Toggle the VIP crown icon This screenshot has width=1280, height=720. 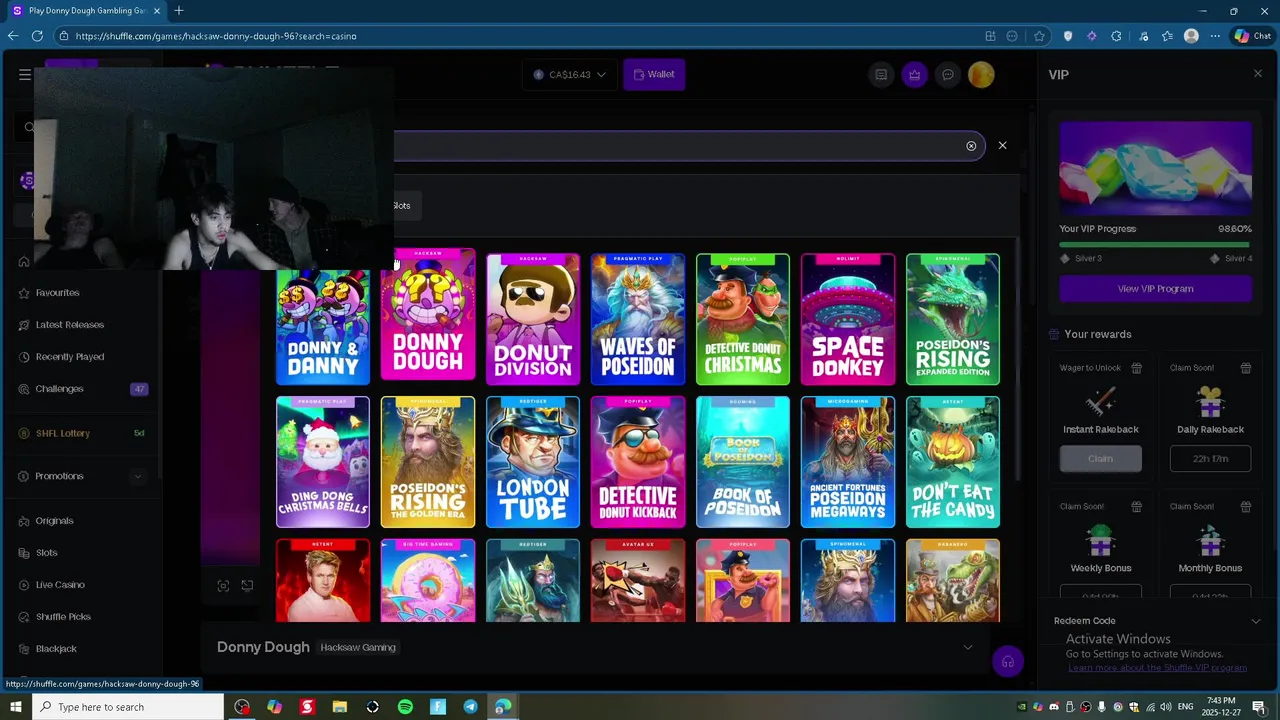pos(915,74)
